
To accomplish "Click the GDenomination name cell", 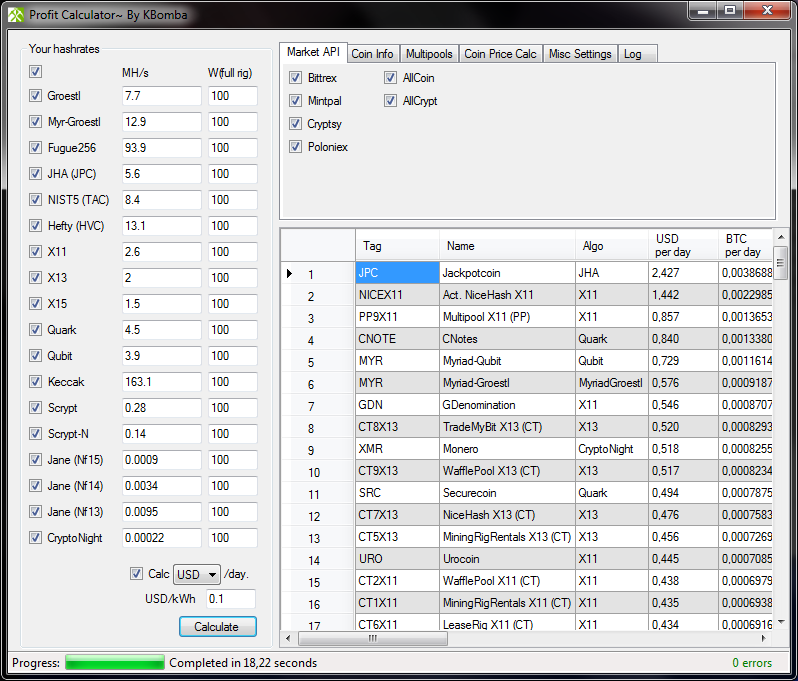I will [507, 405].
